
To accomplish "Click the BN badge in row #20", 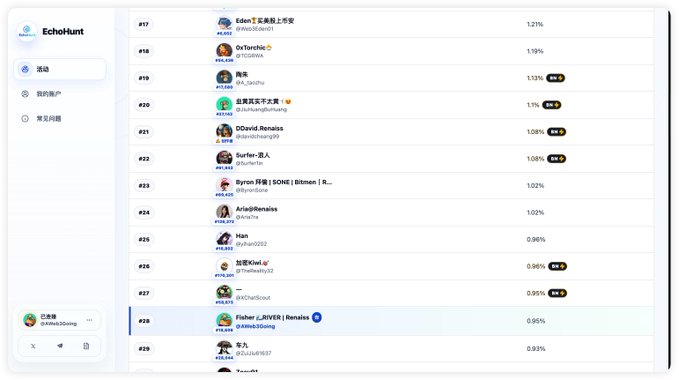I will 552,105.
